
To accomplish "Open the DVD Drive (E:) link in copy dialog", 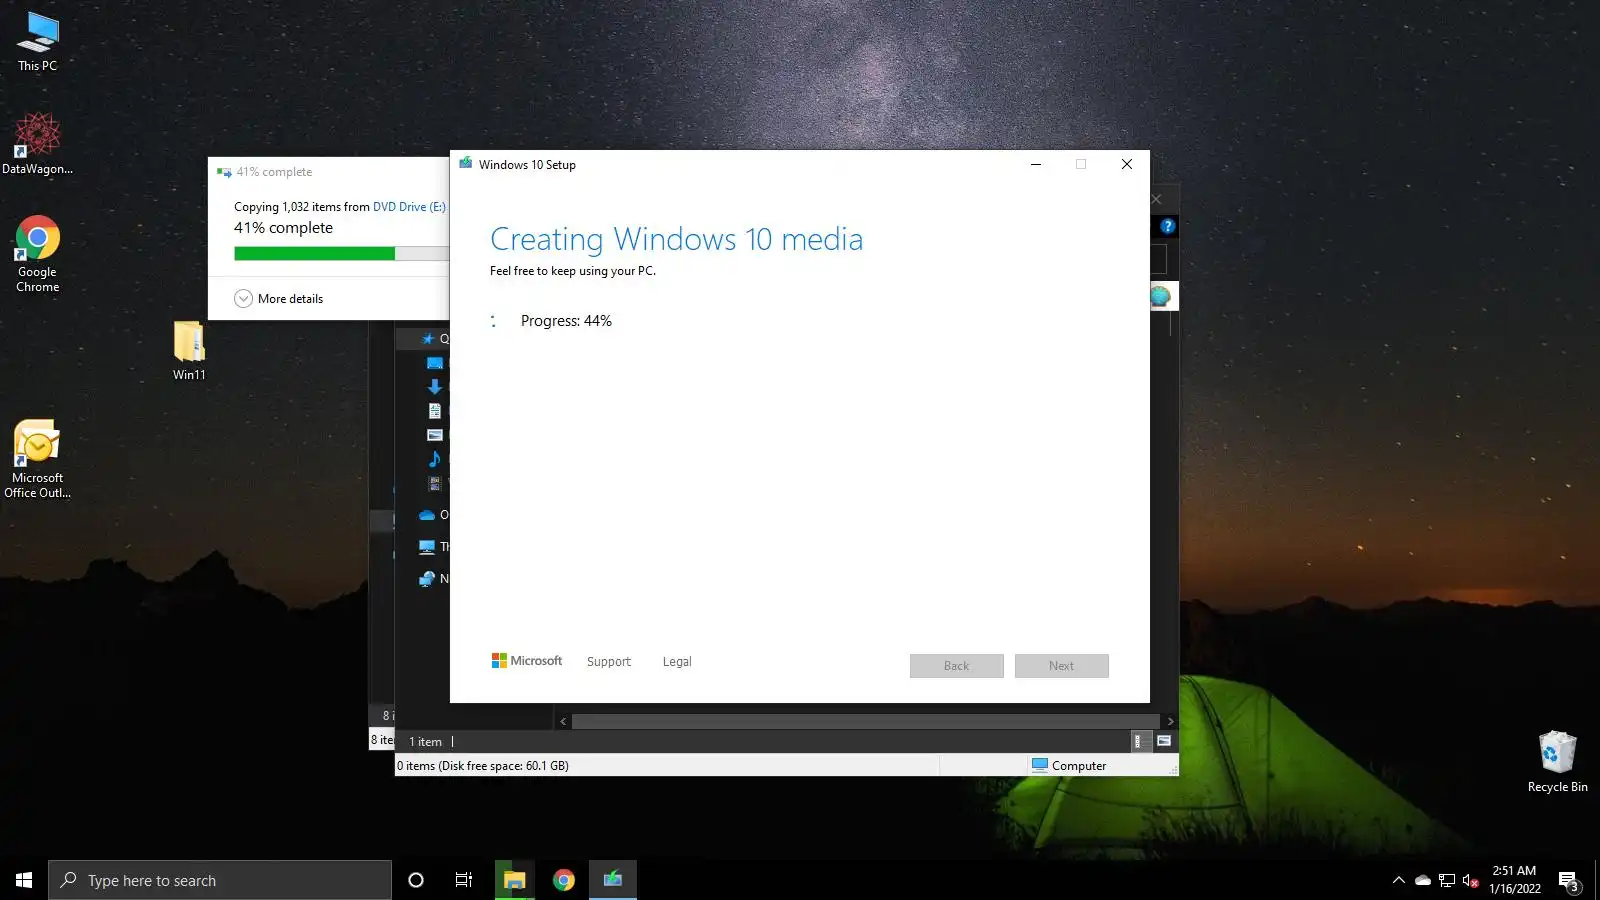I will 409,207.
